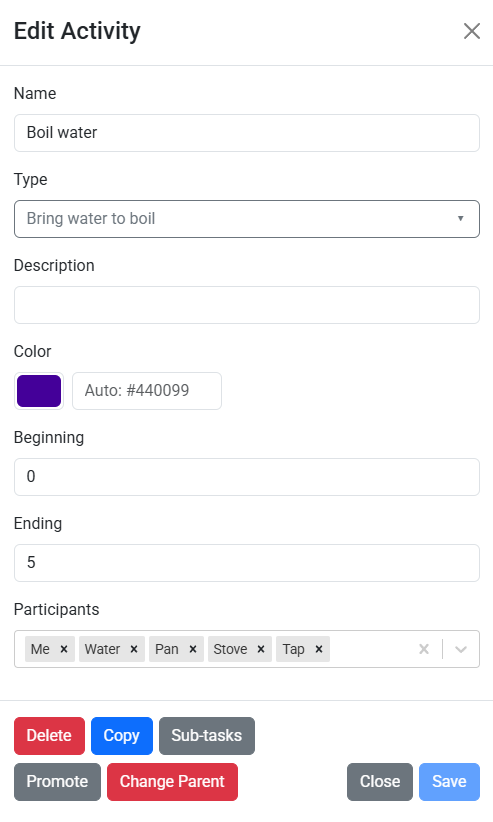Click the blue Copy button
493x822 pixels.
coord(122,736)
